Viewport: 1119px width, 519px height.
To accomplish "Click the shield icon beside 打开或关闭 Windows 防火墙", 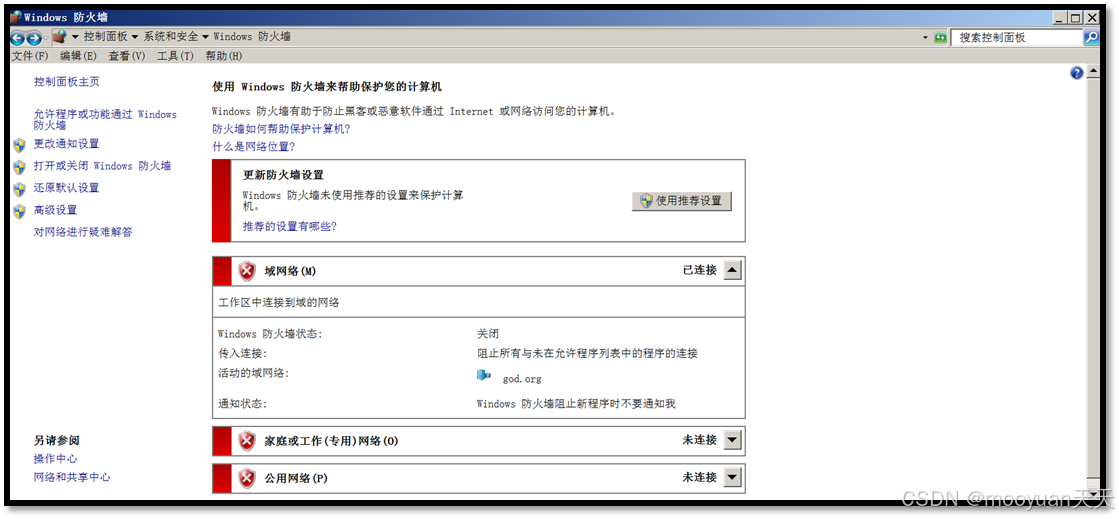I will (19, 167).
